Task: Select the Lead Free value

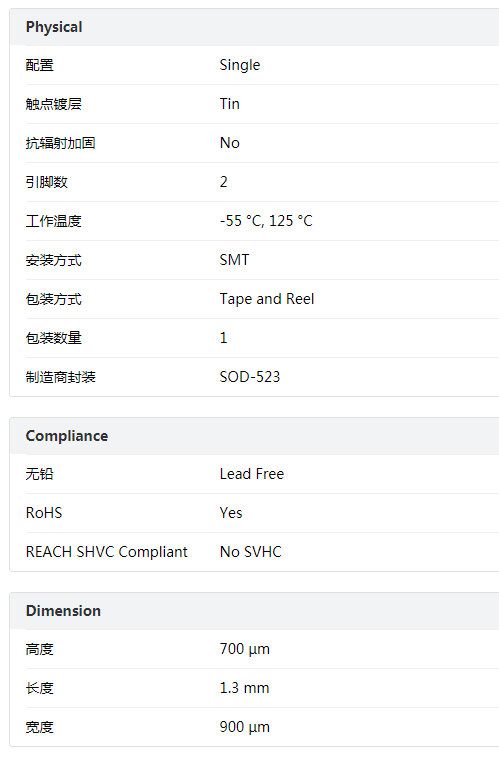Action: (x=252, y=474)
